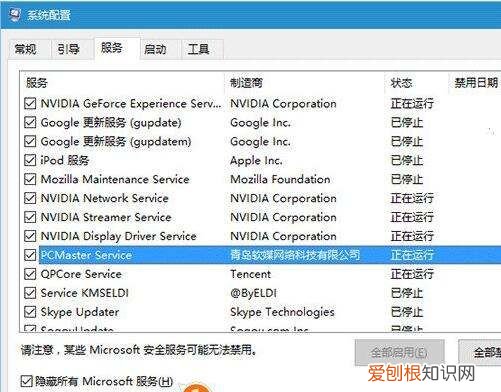Click the @ByELDI manufacturer cell

click(x=253, y=293)
